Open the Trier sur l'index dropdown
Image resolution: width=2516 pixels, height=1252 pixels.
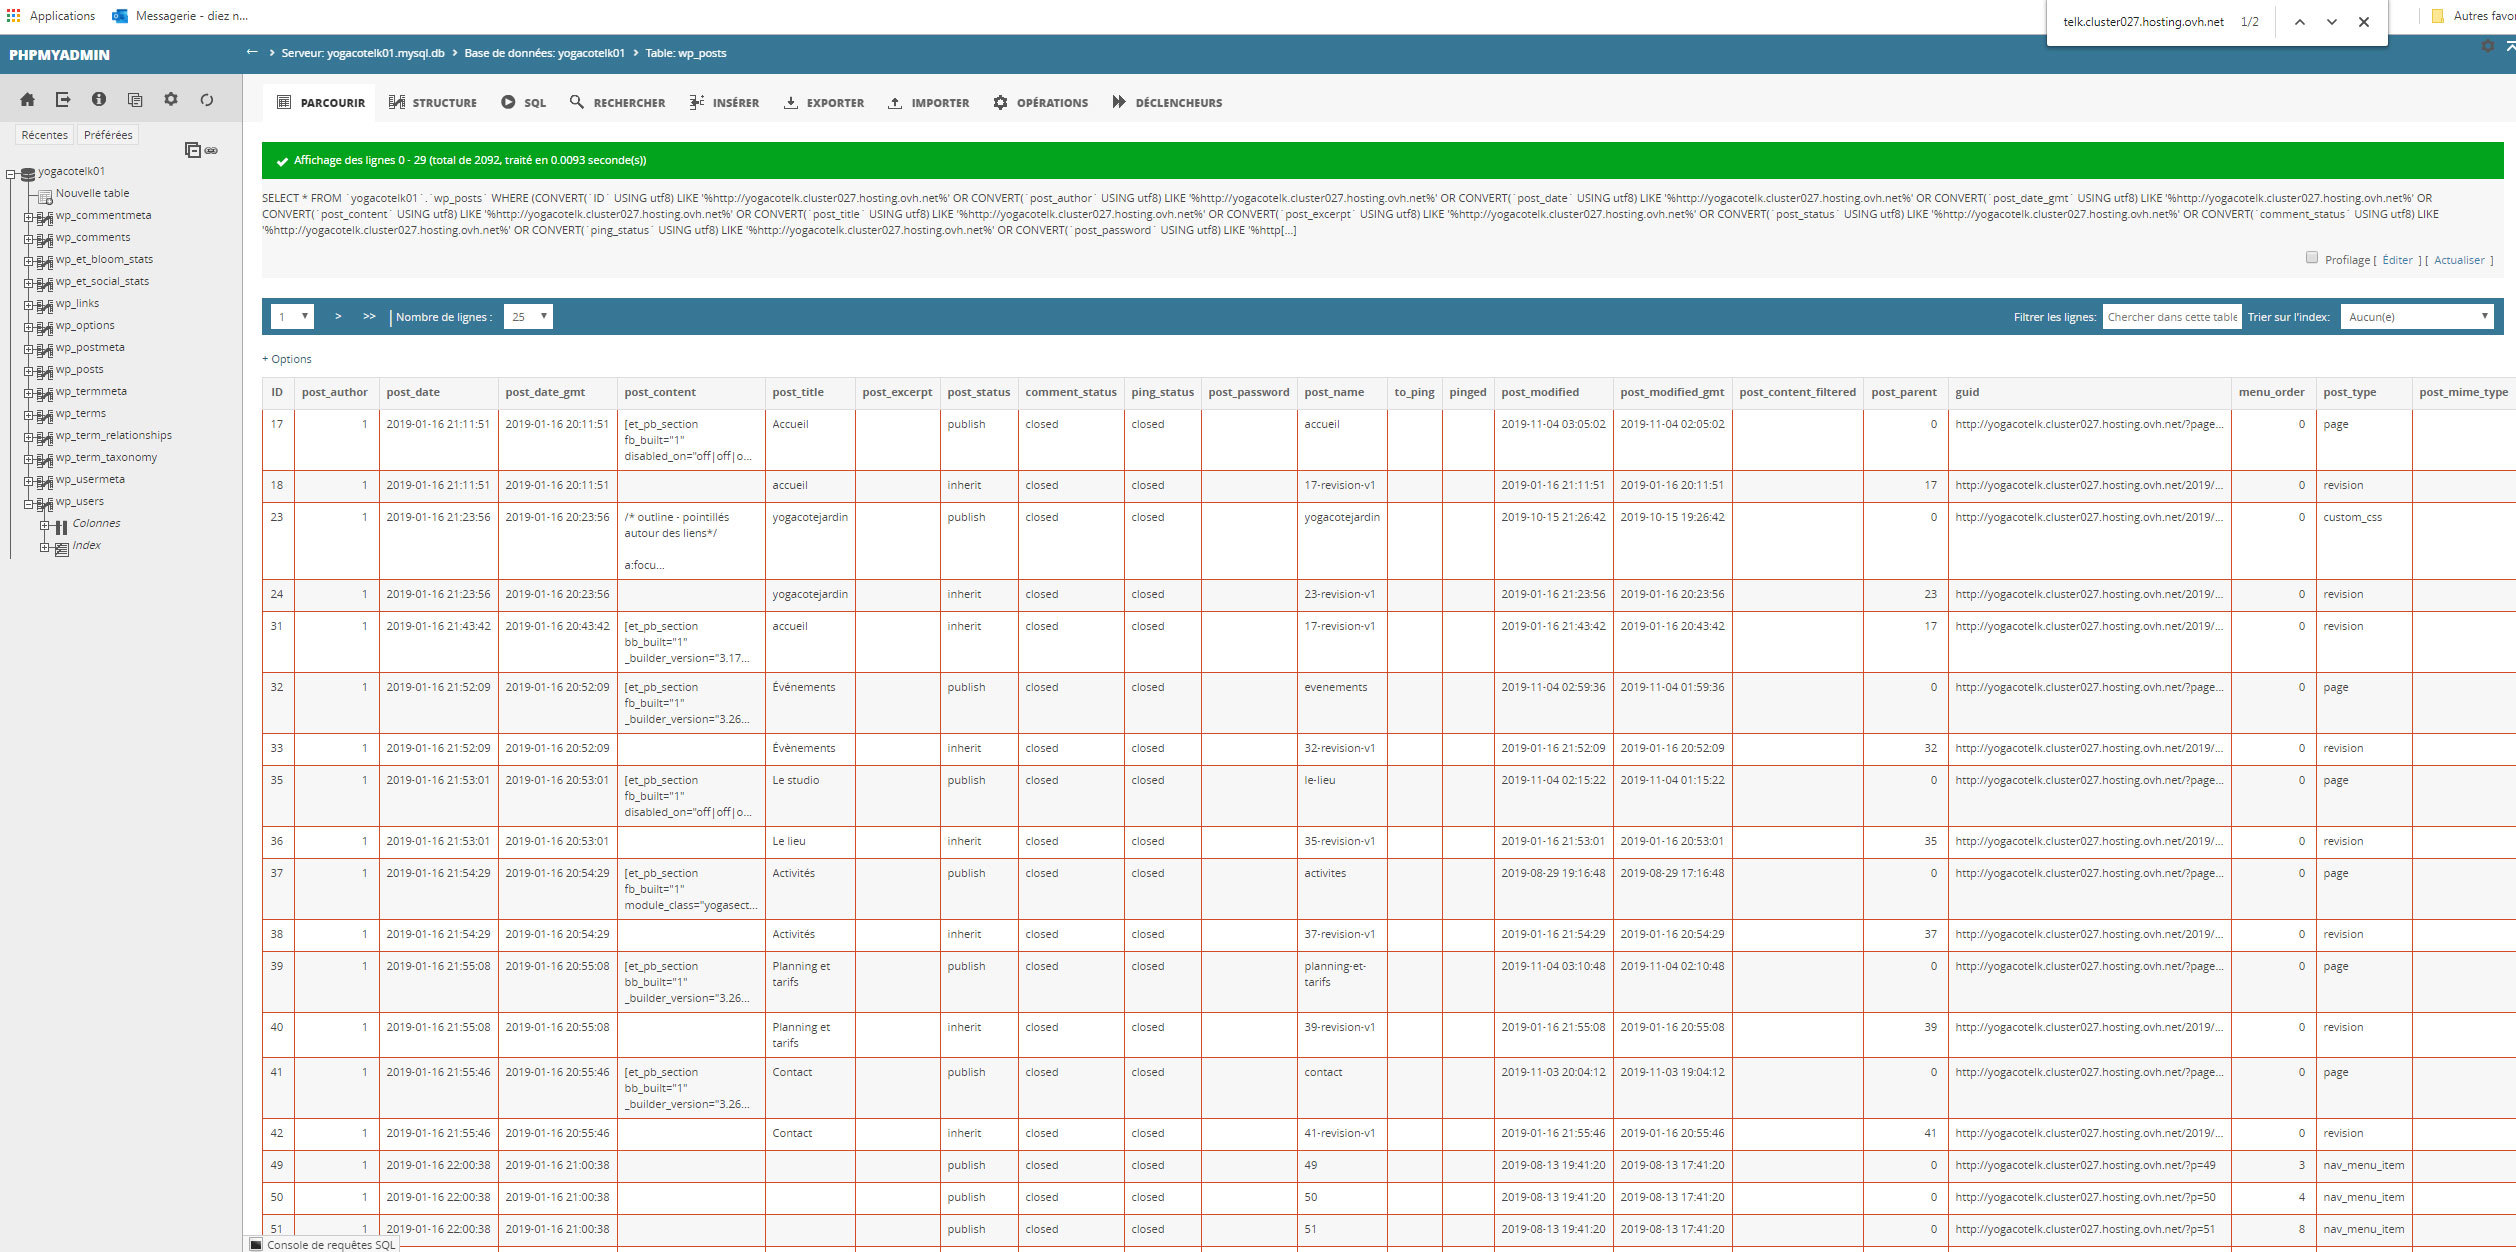point(2416,317)
